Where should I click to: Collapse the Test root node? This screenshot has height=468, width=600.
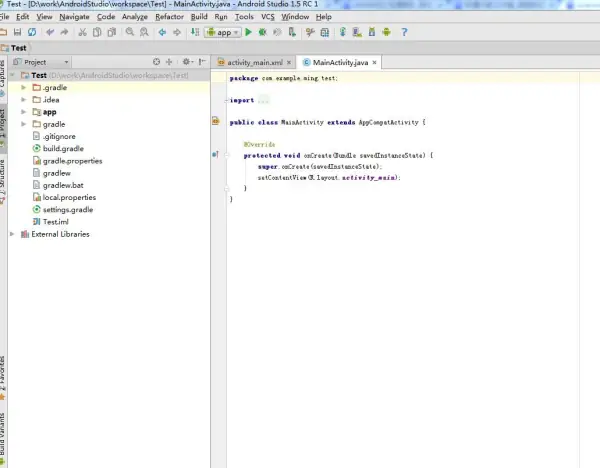(13, 75)
